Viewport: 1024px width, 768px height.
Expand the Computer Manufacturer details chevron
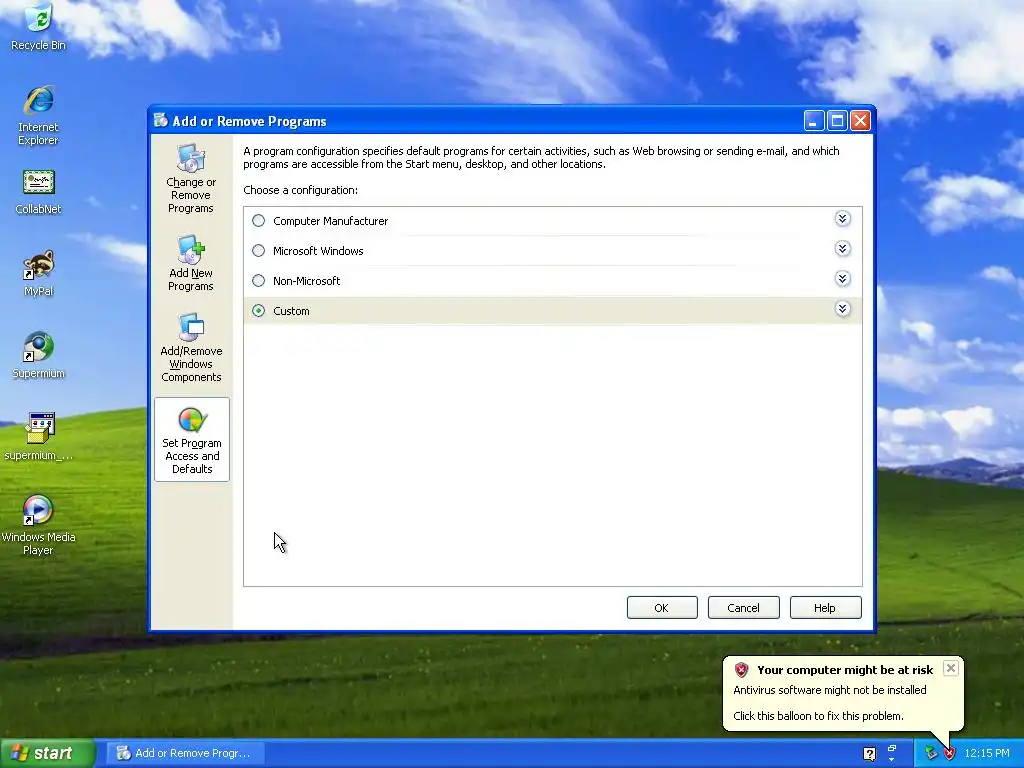click(842, 219)
